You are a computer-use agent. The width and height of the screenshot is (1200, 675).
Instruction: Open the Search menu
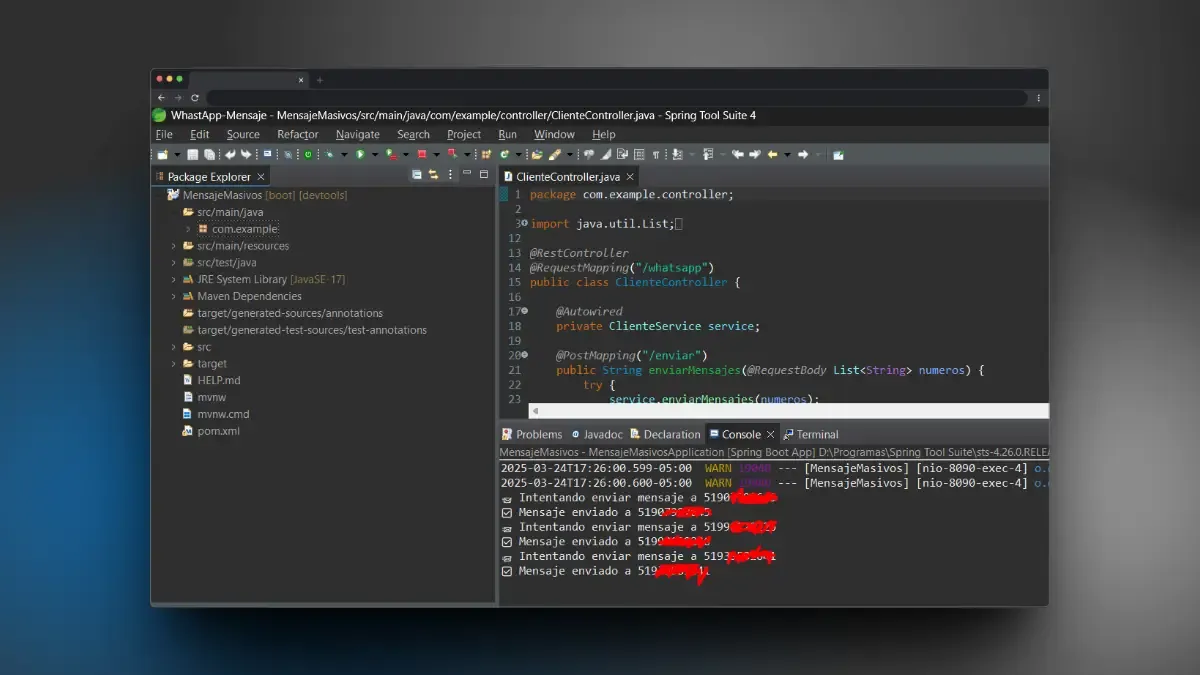(413, 134)
